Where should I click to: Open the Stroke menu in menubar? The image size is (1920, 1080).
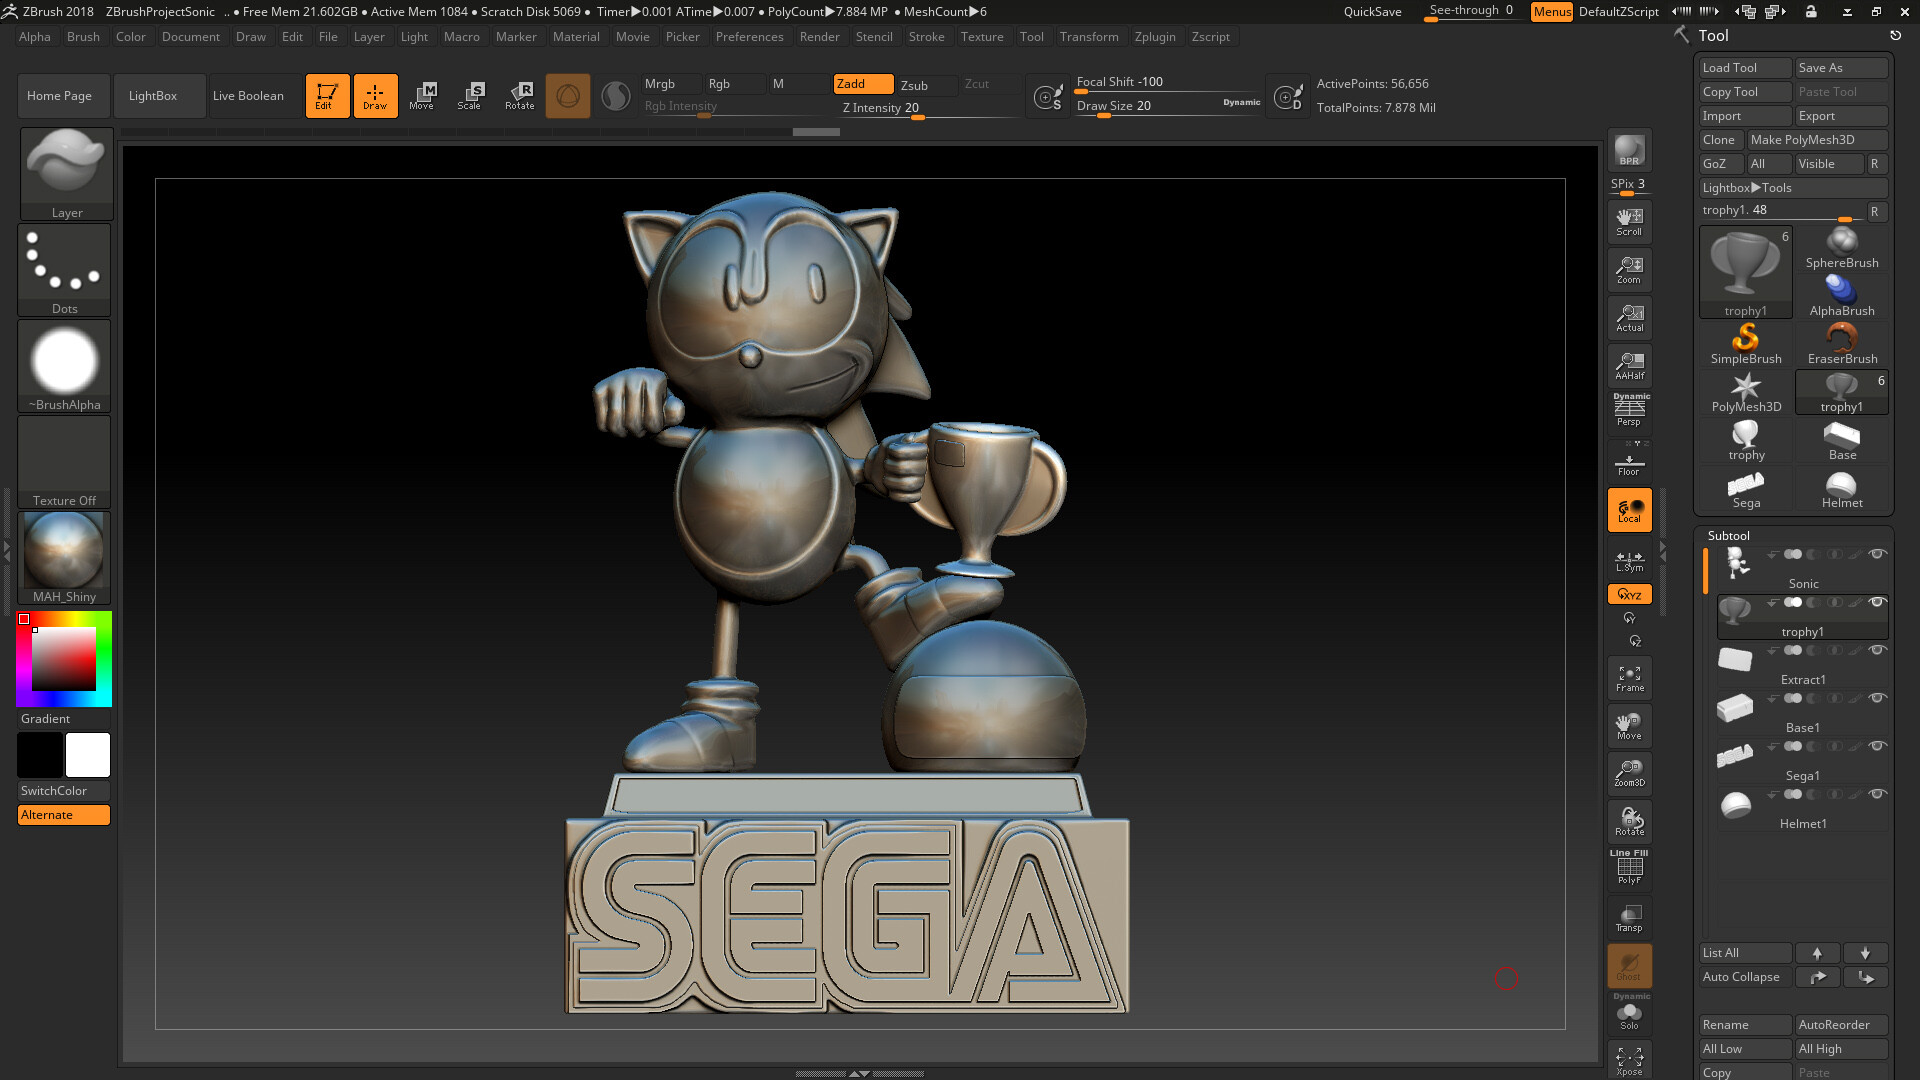(926, 36)
